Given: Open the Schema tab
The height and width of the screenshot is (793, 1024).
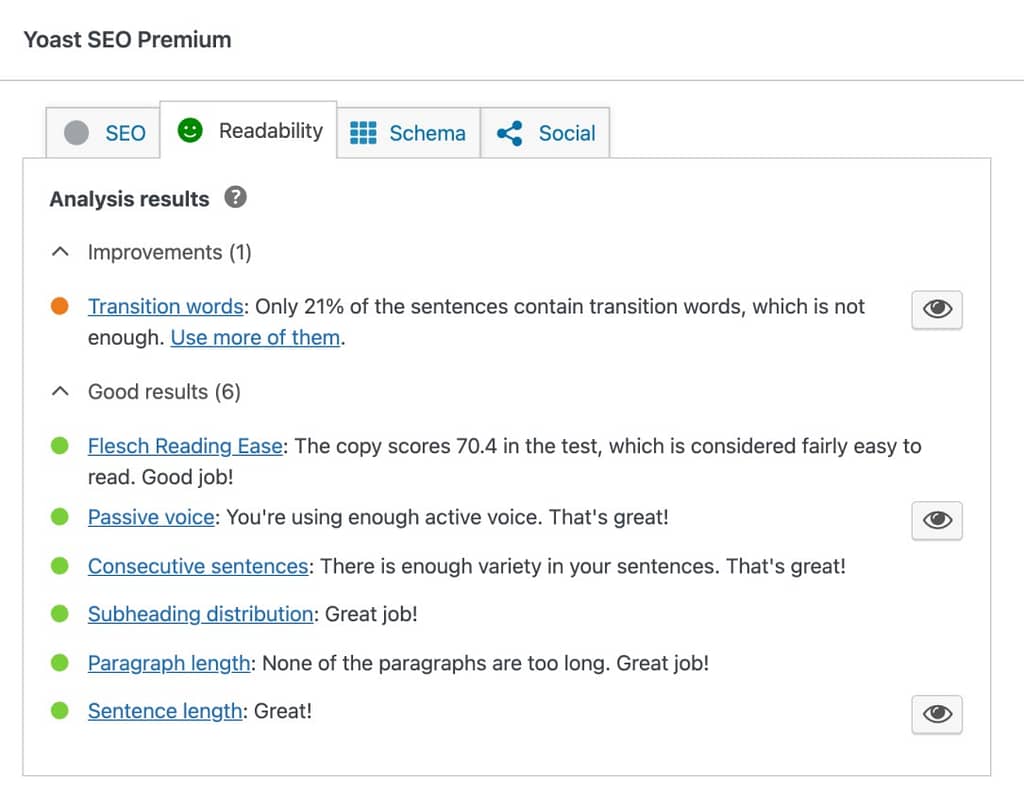Looking at the screenshot, I should [409, 133].
